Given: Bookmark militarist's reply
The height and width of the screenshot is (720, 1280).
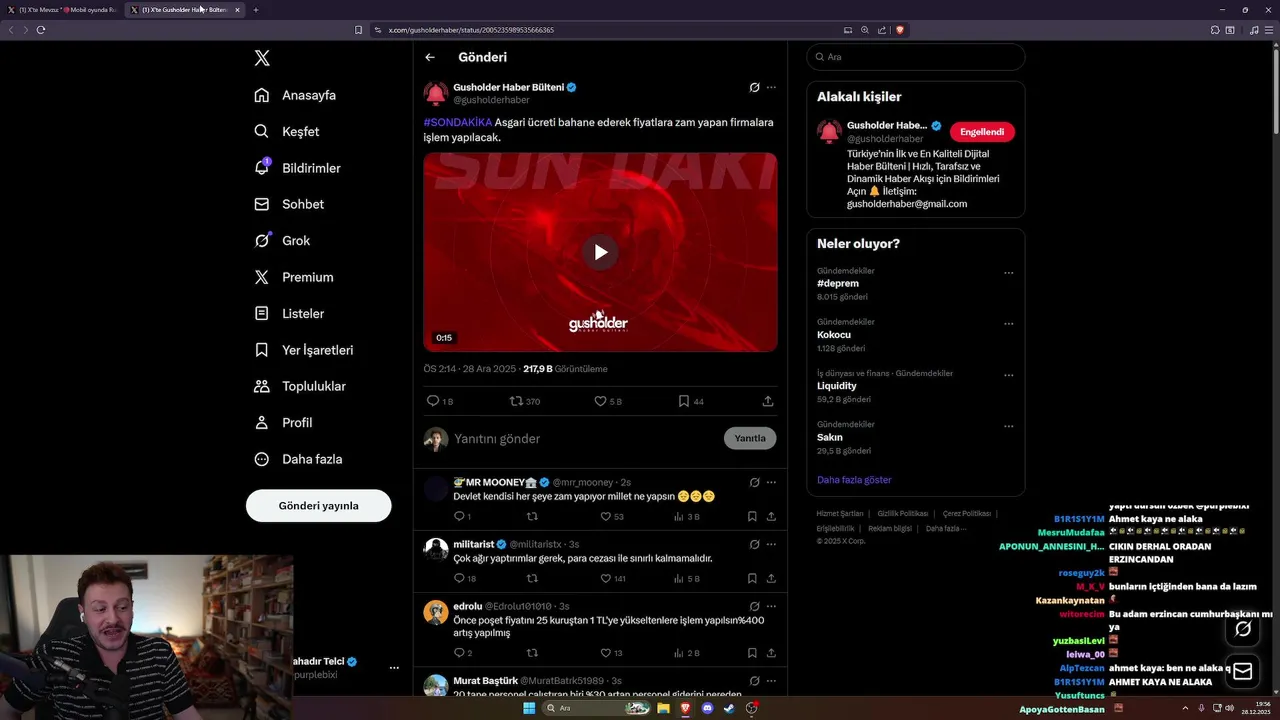Looking at the screenshot, I should tap(752, 579).
